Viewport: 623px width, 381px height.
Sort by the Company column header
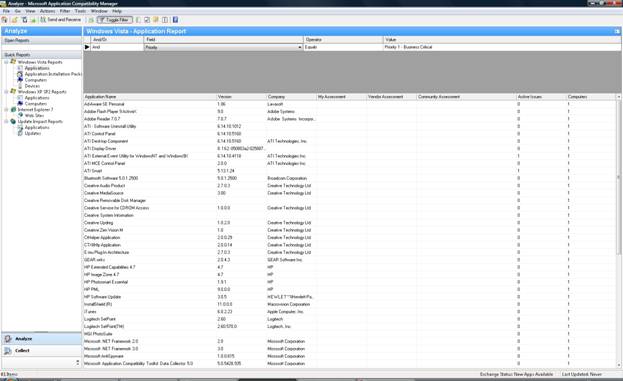point(291,97)
